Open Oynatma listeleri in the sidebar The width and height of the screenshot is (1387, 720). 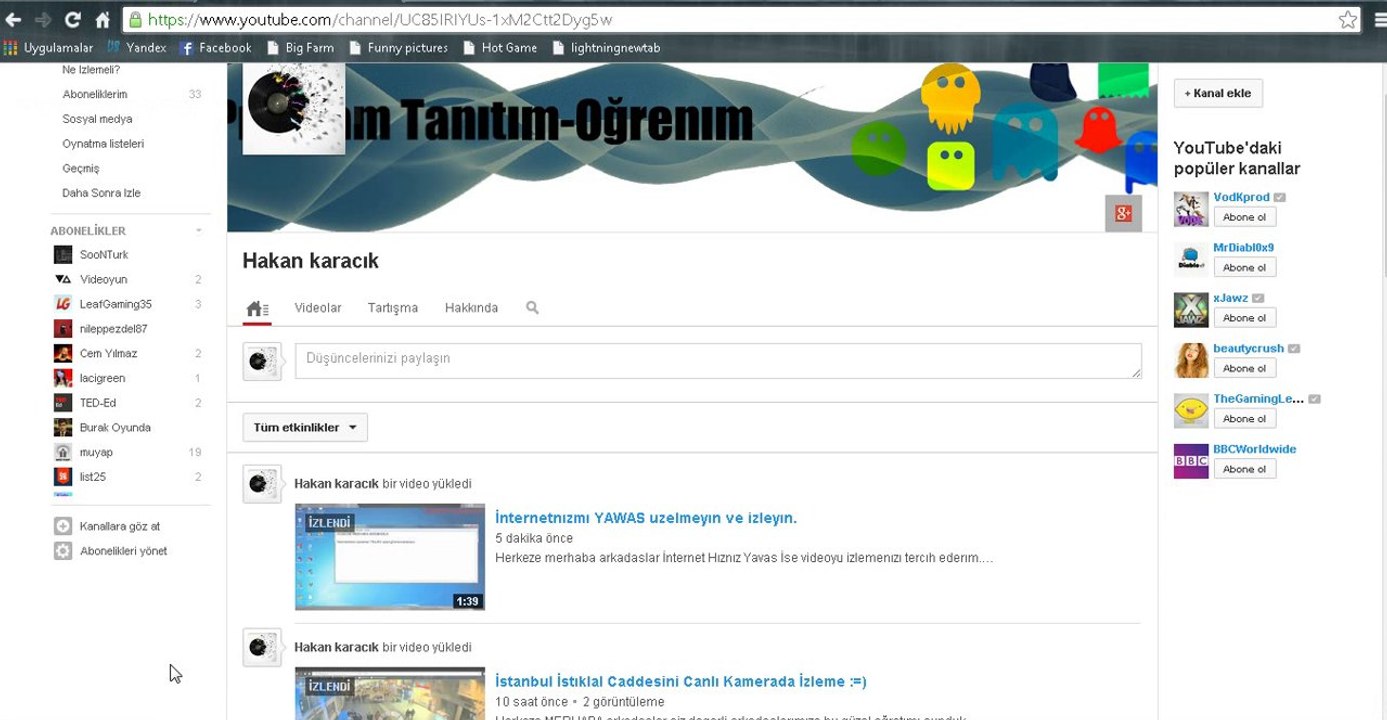pyautogui.click(x=103, y=144)
